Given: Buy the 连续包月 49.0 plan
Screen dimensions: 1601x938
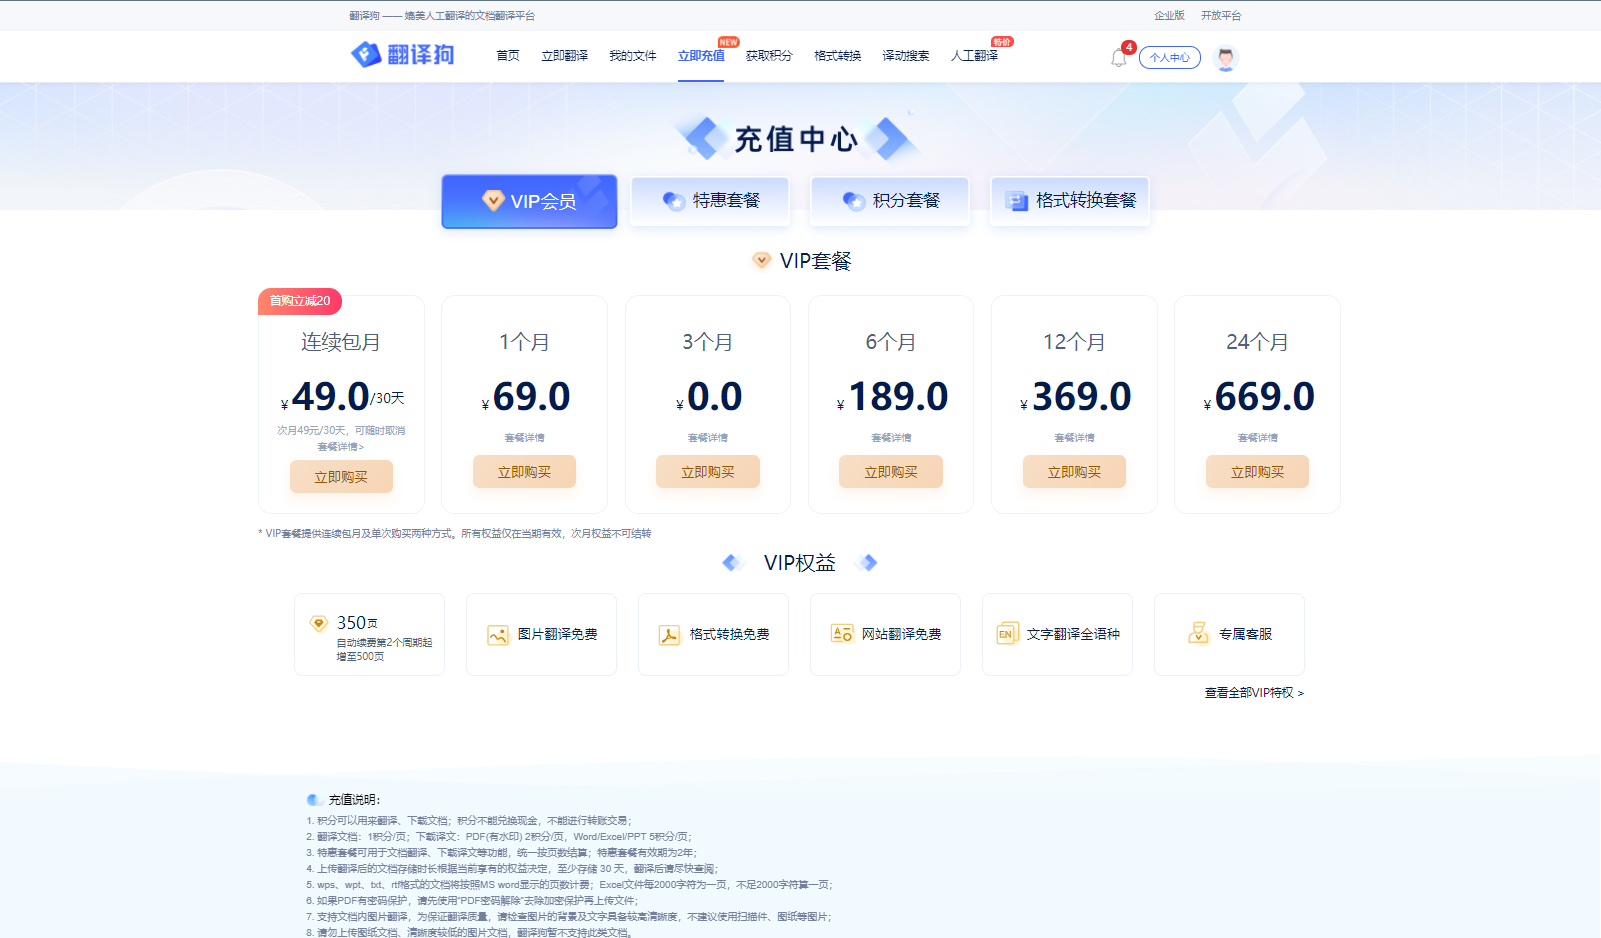Looking at the screenshot, I should pyautogui.click(x=341, y=477).
